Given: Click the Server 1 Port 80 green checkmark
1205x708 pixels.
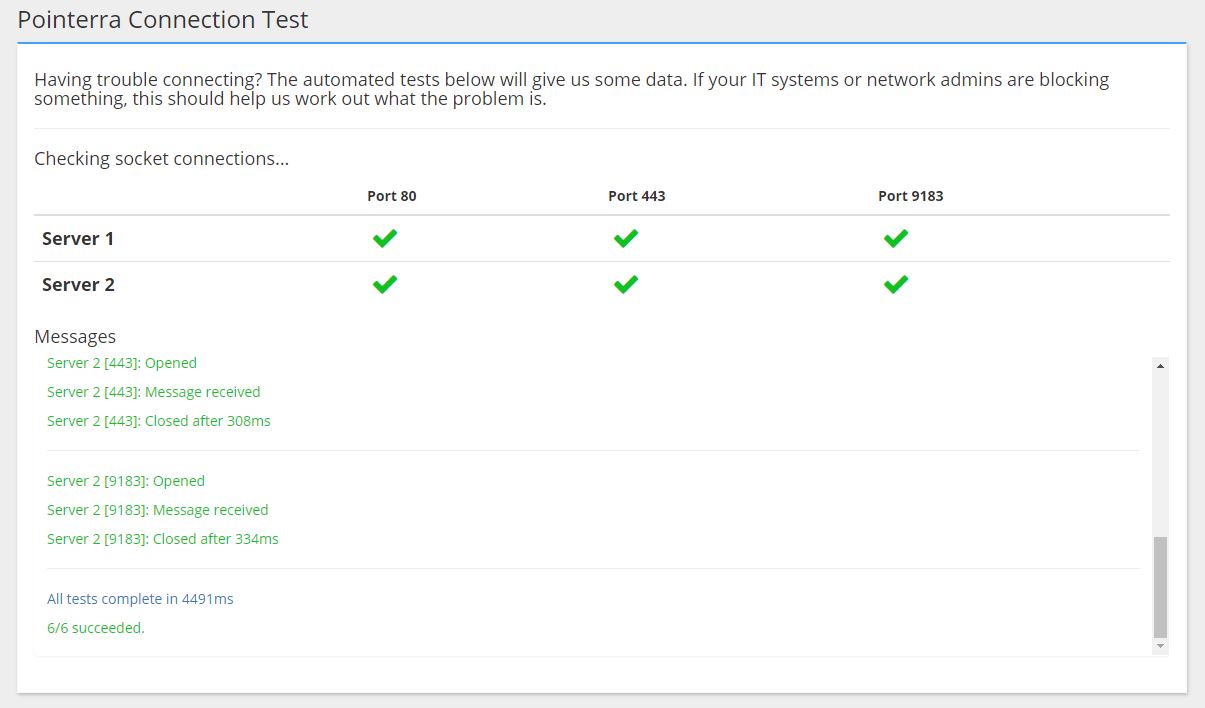Looking at the screenshot, I should [385, 238].
